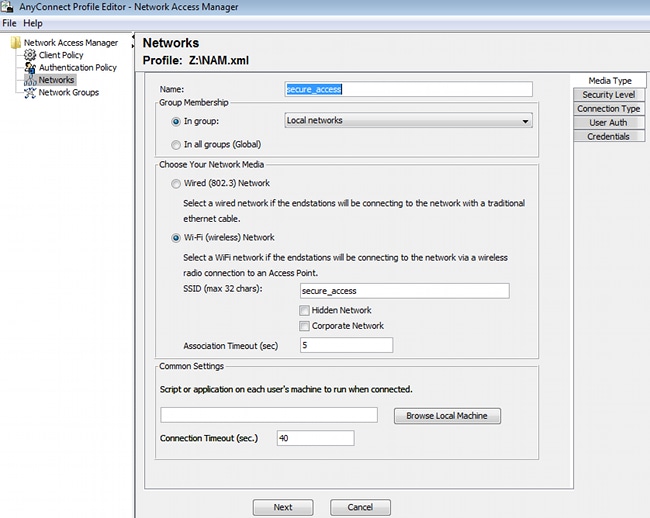Image resolution: width=650 pixels, height=518 pixels.
Task: Click the 'Networks' heading text
Action: 171,43
